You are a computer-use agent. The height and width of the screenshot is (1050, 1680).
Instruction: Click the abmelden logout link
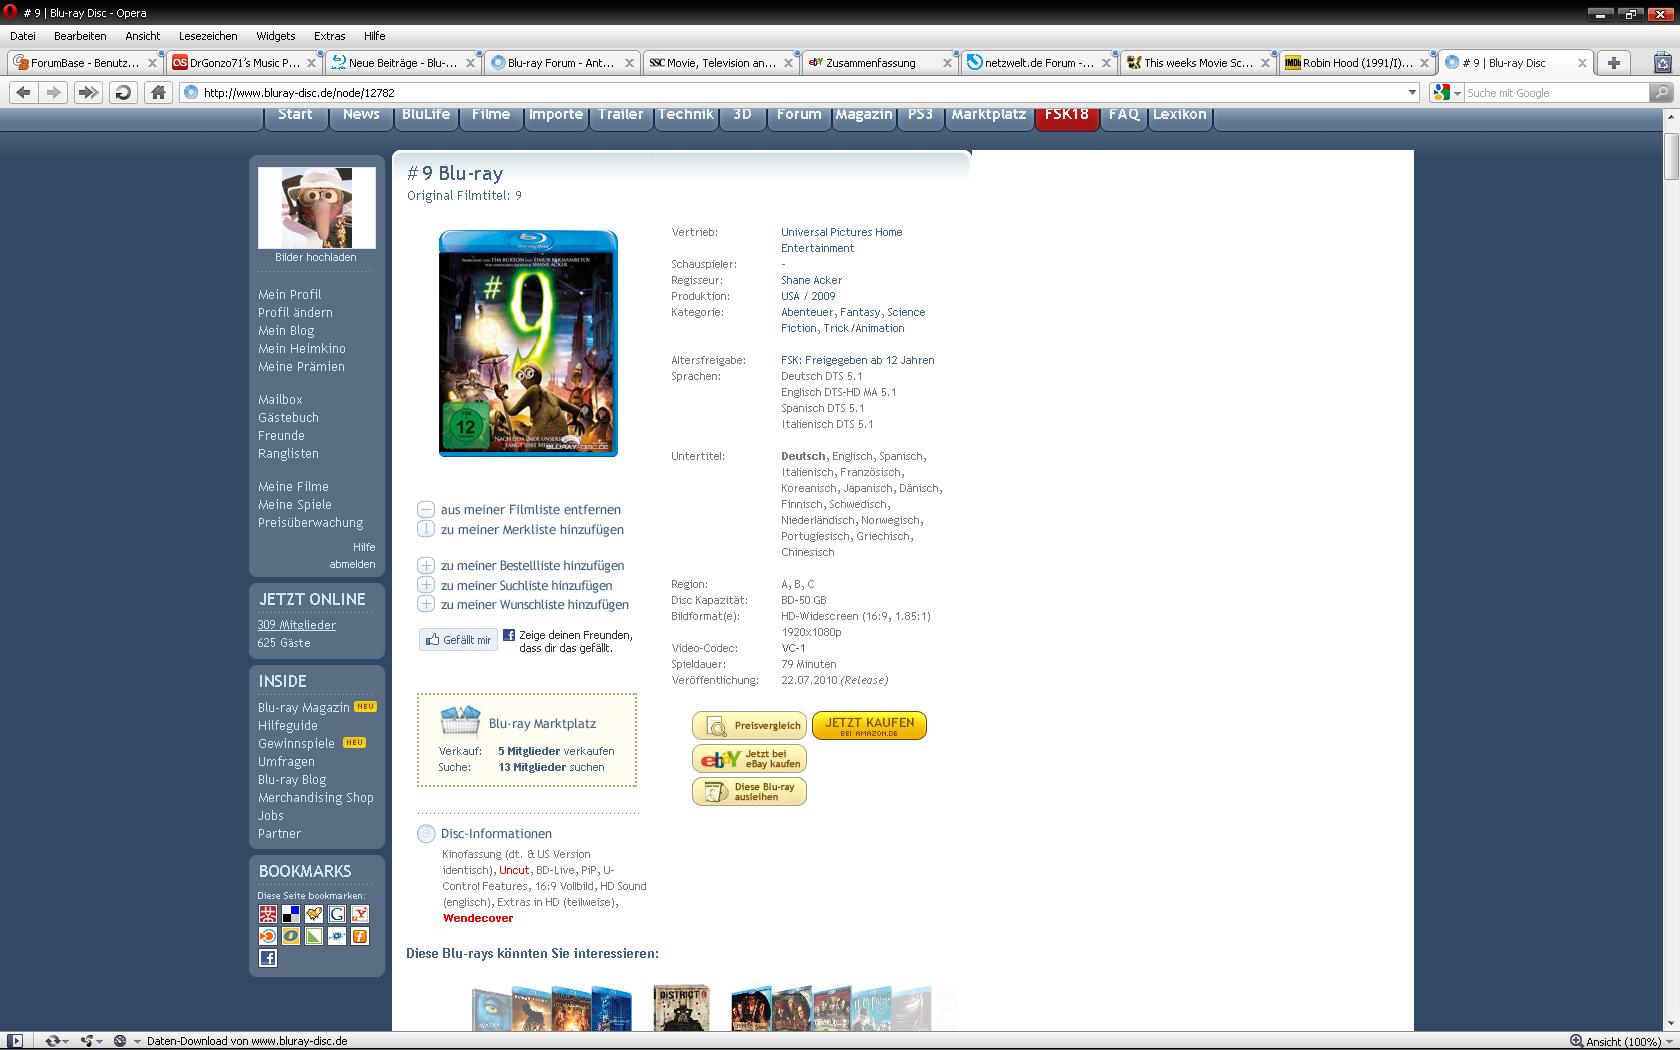pos(352,564)
